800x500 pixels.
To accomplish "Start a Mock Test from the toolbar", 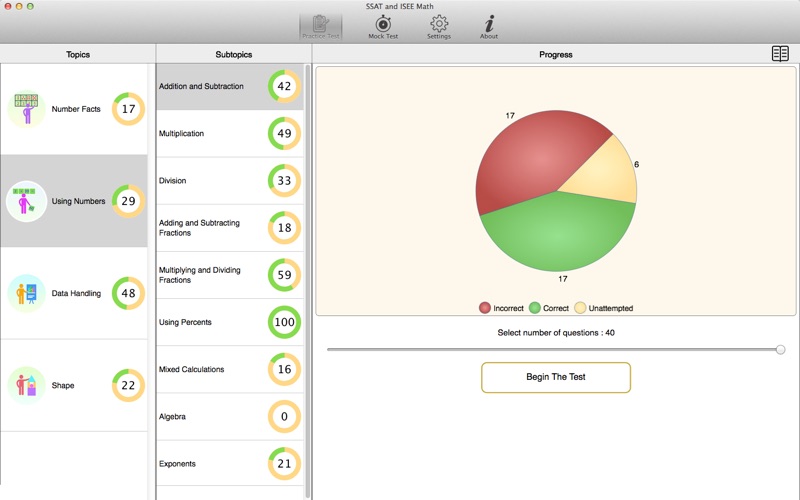I will click(383, 27).
